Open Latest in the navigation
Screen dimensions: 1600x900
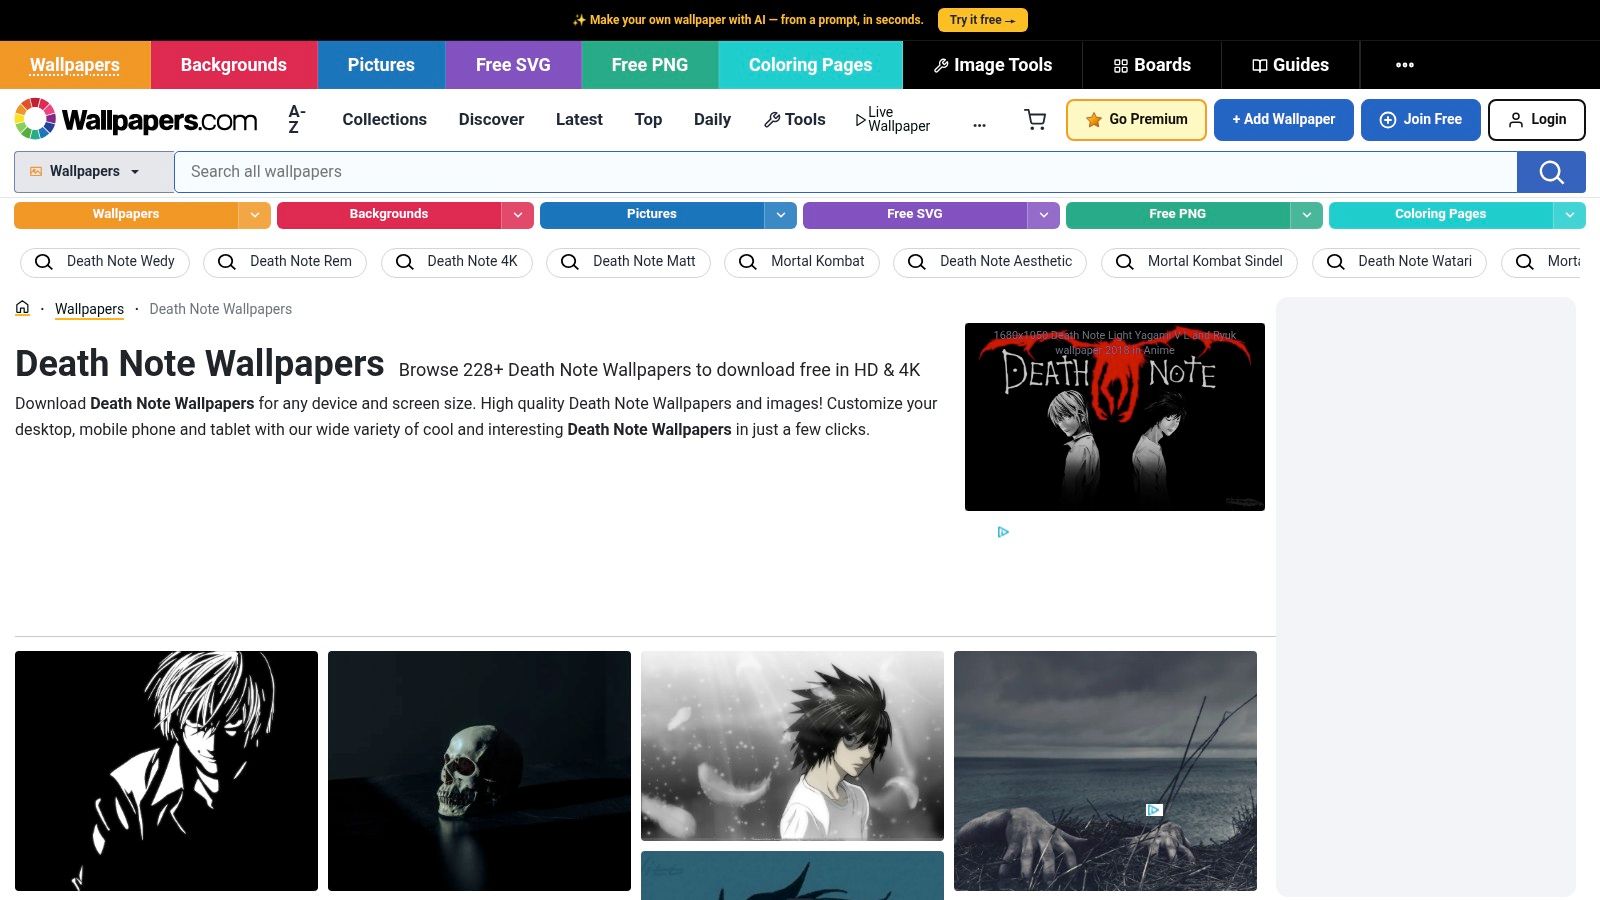click(x=579, y=119)
